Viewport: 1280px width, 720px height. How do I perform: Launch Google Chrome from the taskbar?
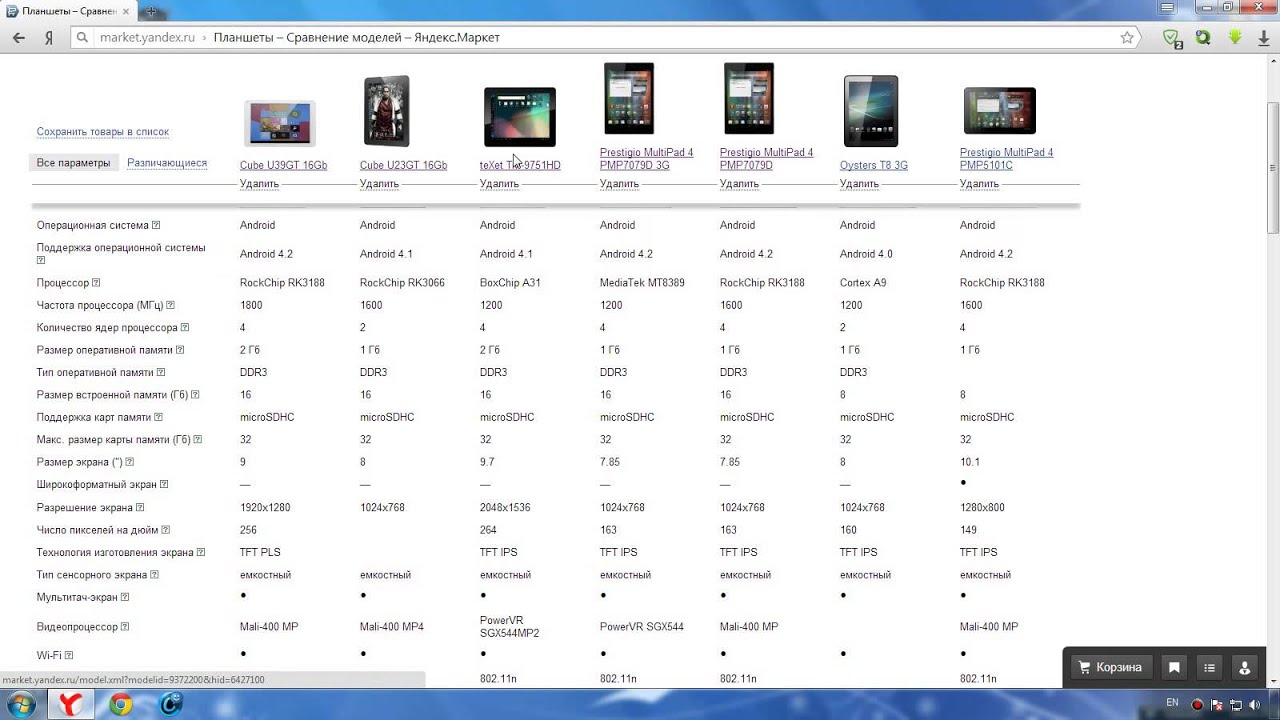(x=121, y=705)
